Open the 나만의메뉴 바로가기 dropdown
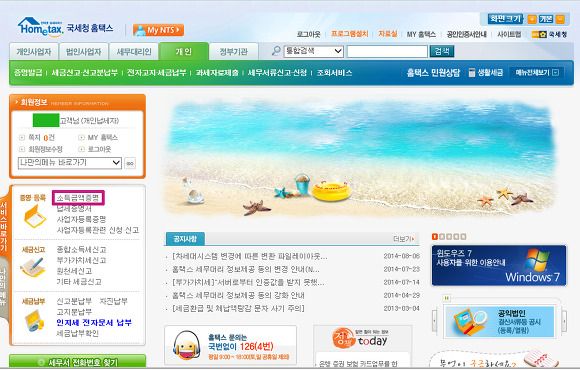 click(70, 163)
